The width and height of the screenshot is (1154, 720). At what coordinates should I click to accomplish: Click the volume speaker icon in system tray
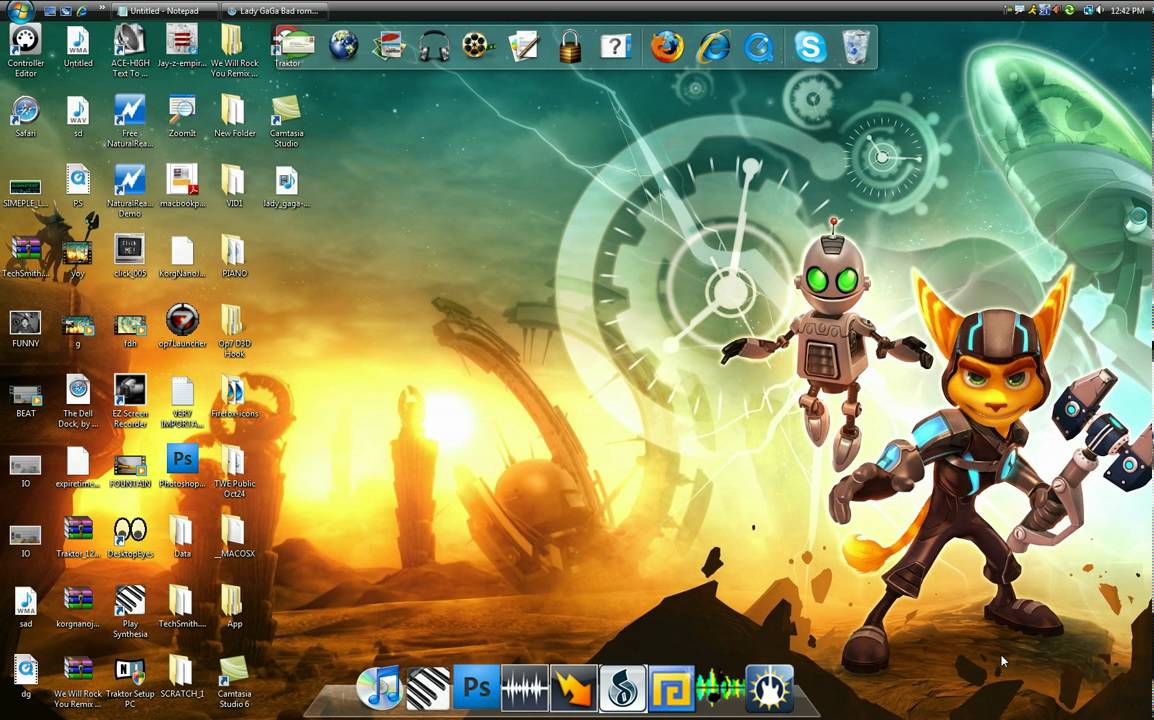click(1099, 10)
